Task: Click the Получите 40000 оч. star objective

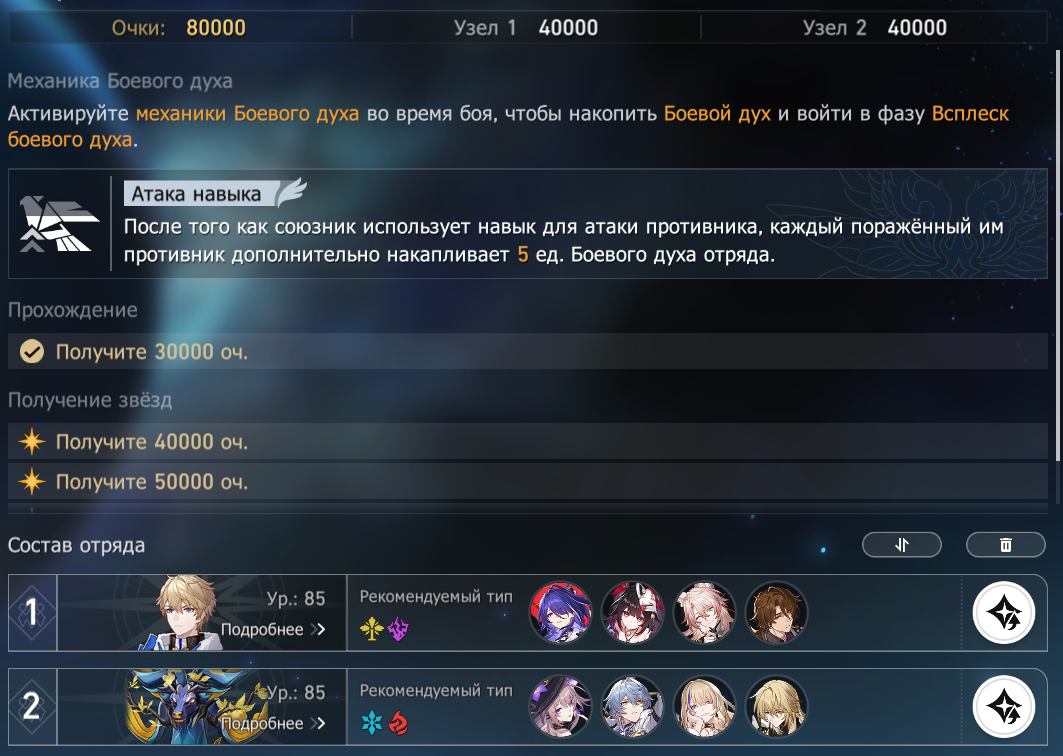Action: click(x=527, y=441)
